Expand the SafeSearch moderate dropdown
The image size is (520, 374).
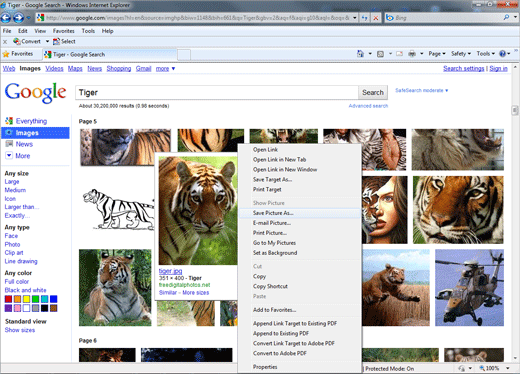(x=422, y=90)
